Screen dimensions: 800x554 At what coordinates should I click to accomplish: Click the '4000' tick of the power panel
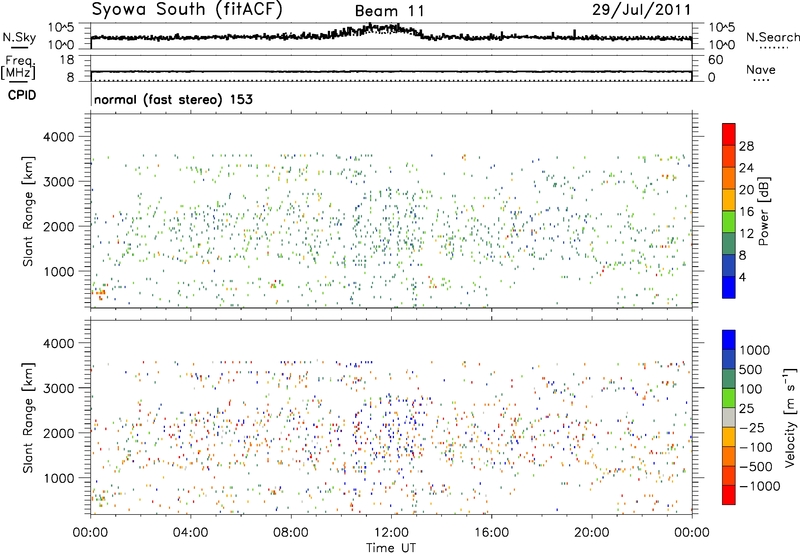58,137
